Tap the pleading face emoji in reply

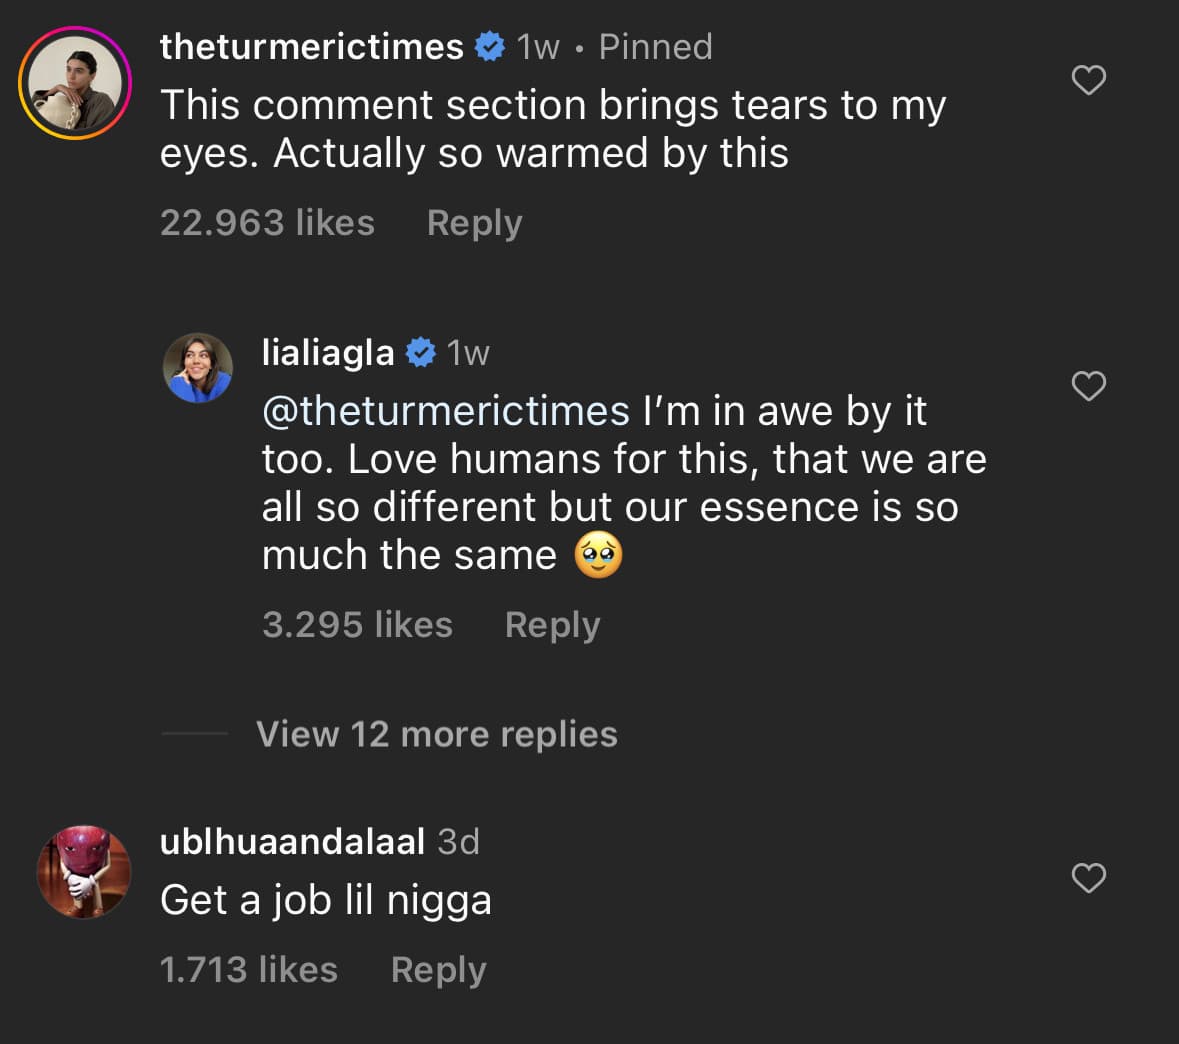(x=599, y=555)
